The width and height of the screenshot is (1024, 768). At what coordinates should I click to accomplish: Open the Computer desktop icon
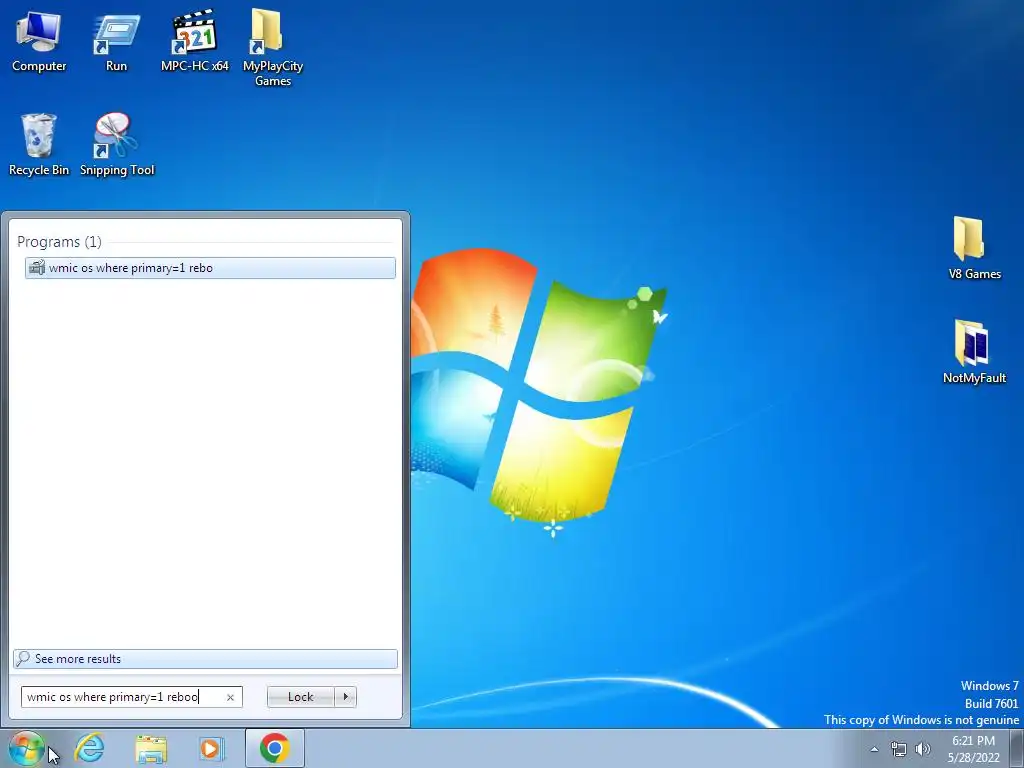tap(39, 41)
